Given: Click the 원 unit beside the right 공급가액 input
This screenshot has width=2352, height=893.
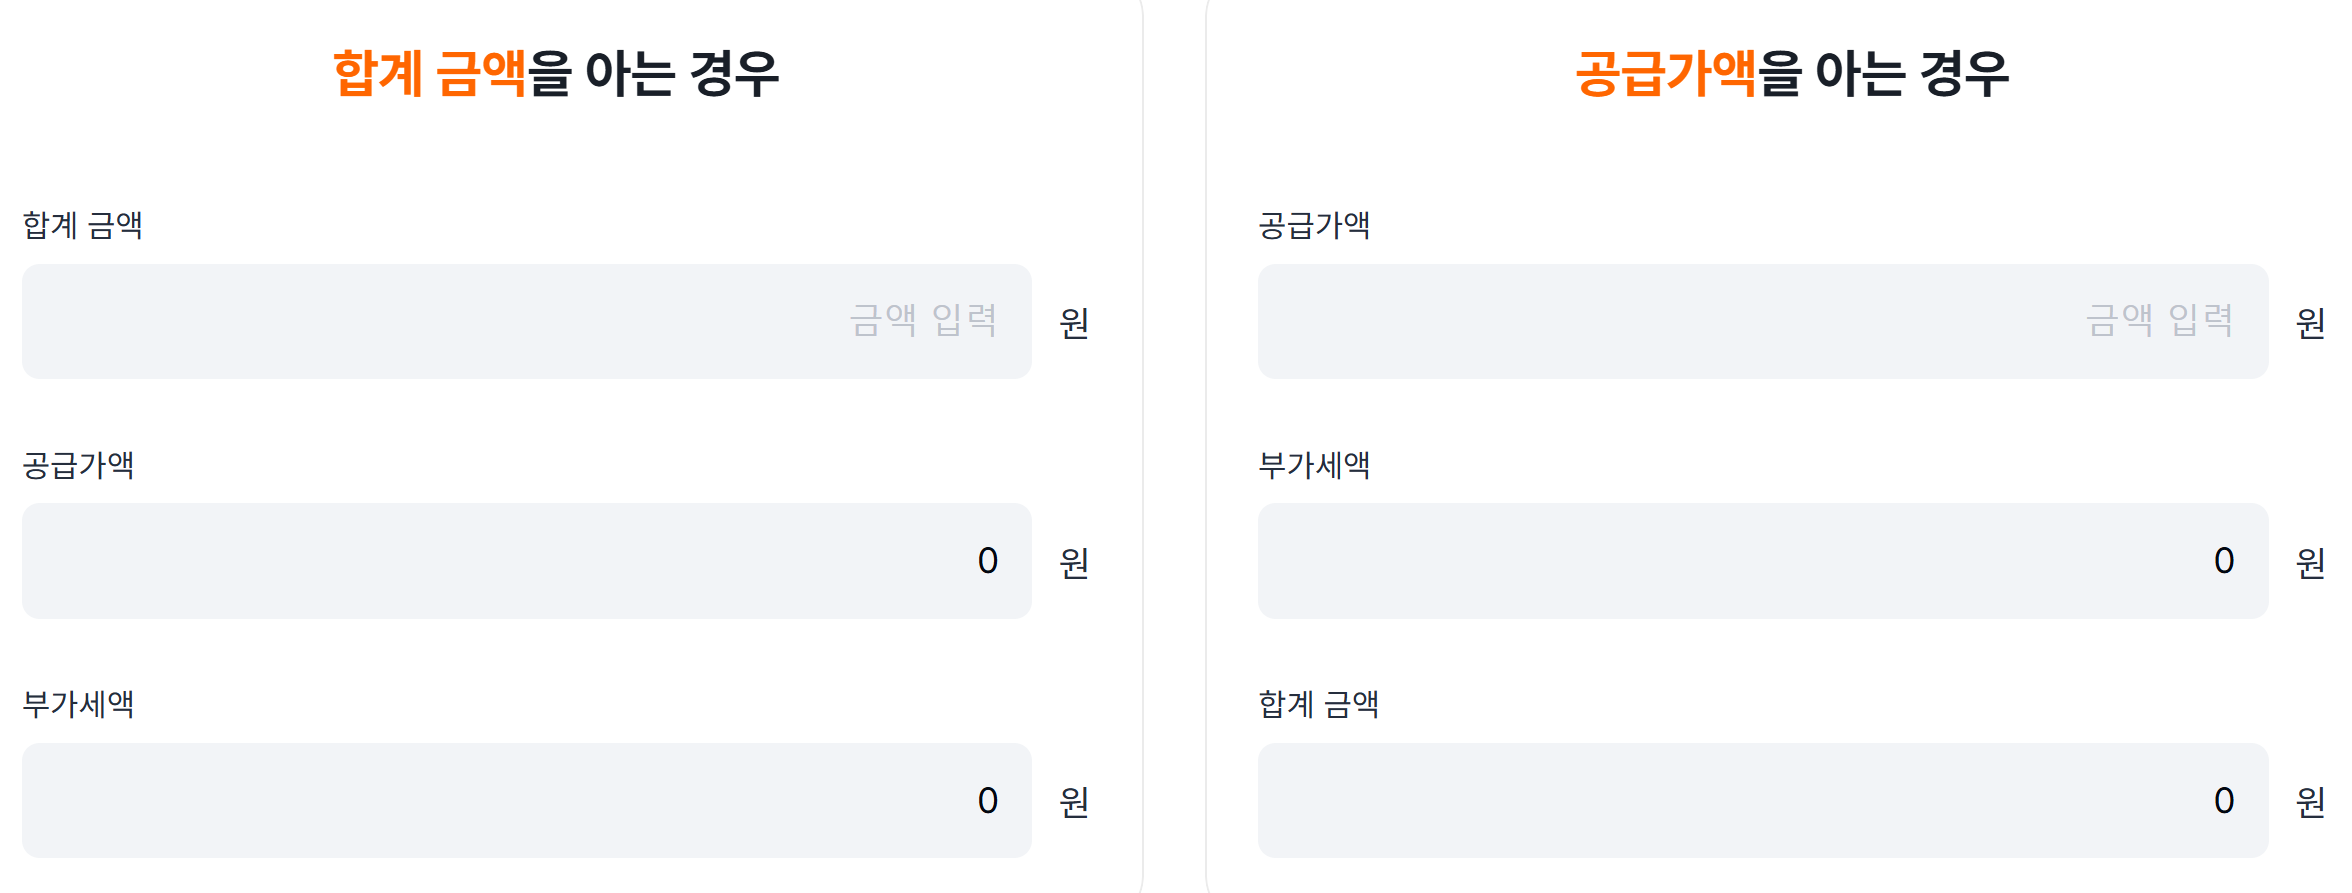Looking at the screenshot, I should click(x=2310, y=323).
